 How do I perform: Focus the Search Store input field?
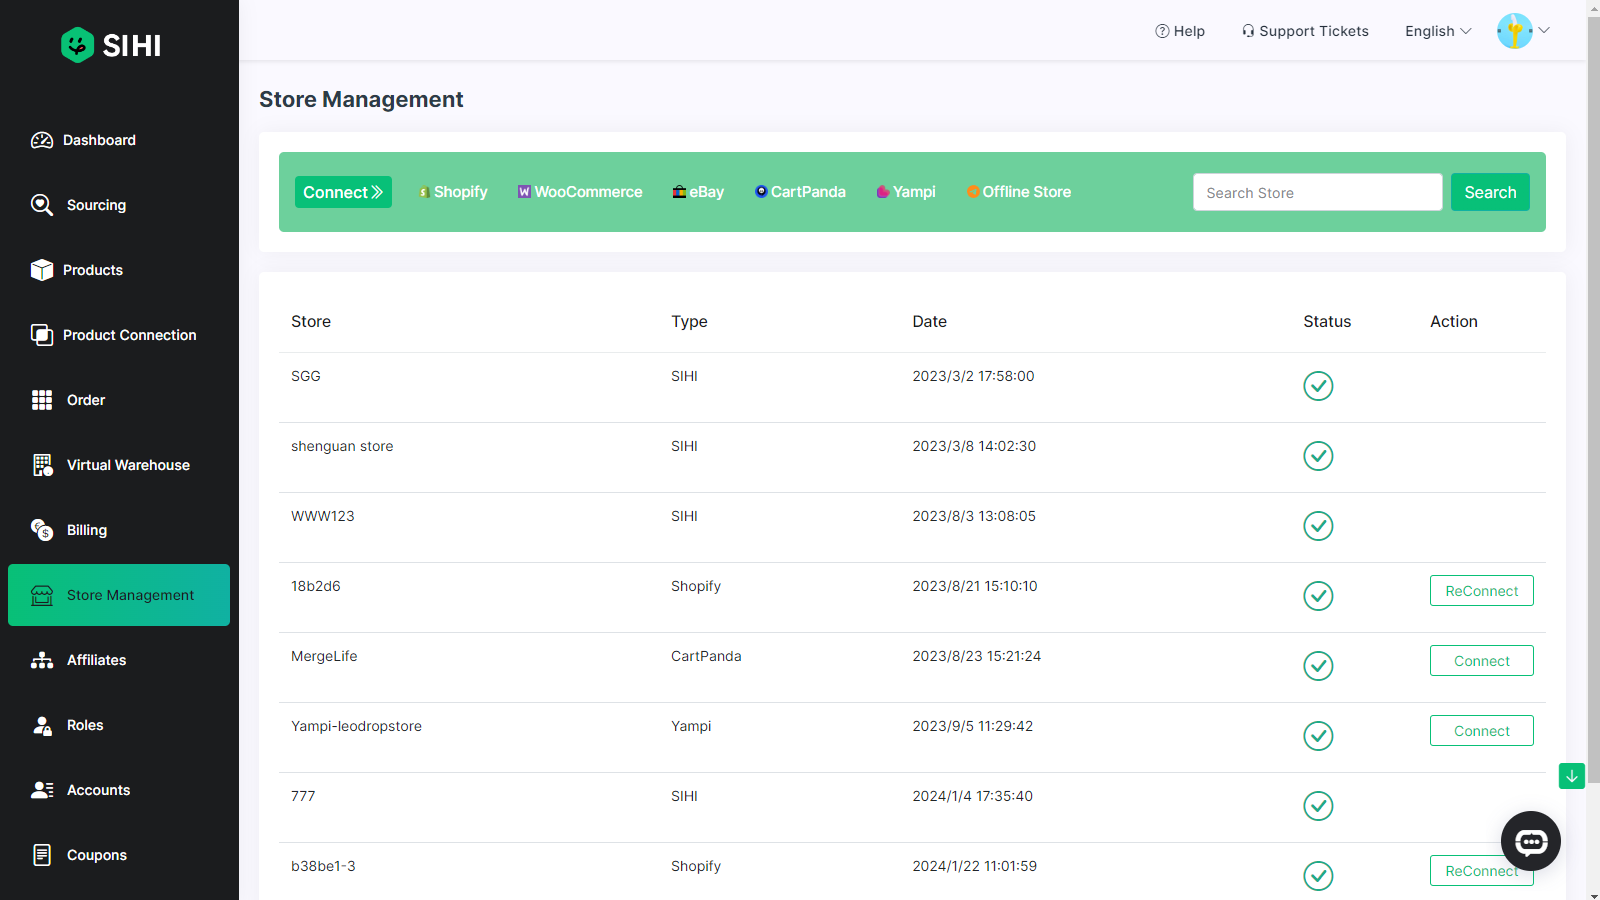click(x=1317, y=192)
